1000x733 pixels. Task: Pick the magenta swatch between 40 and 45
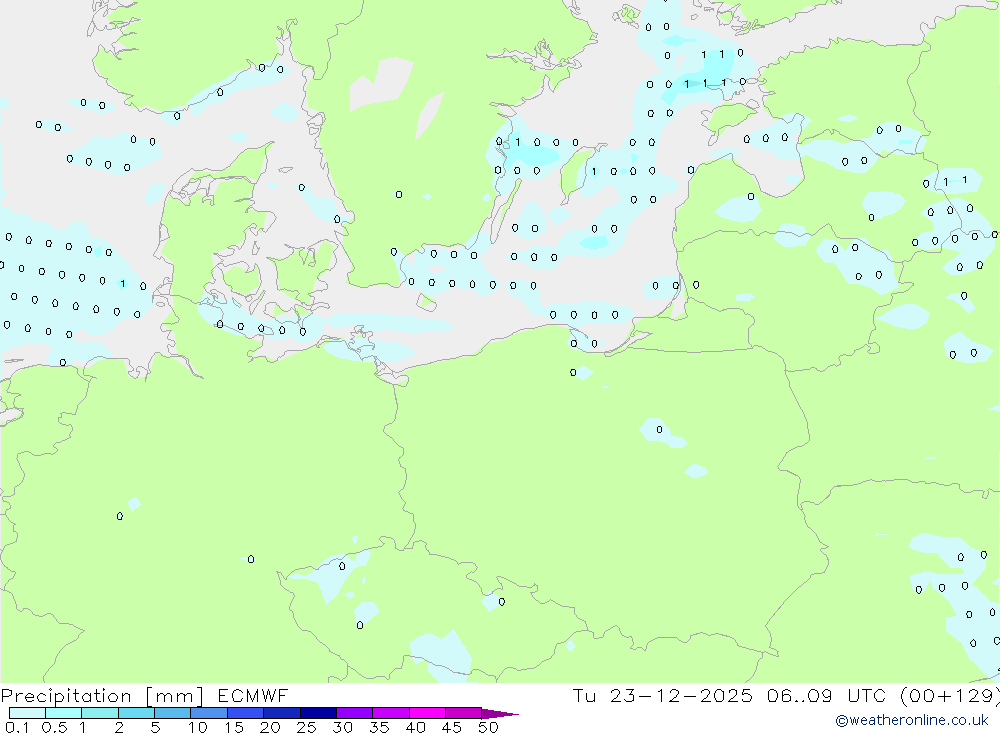pos(427,713)
